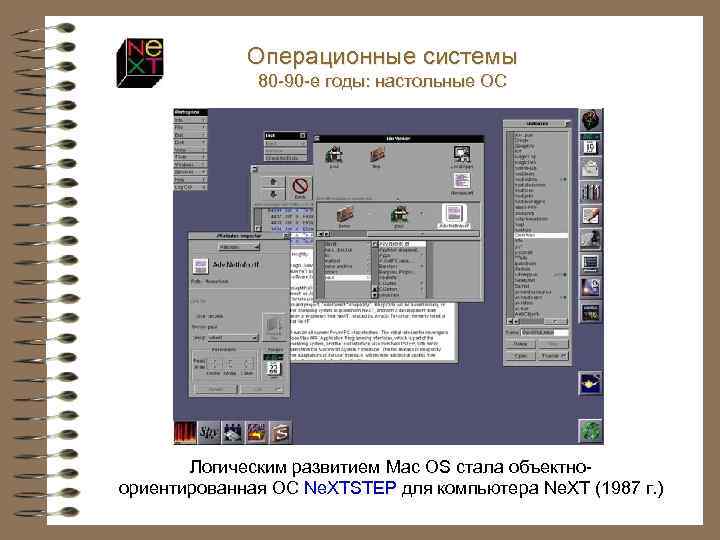Open the default popup list in Inspector
The width and height of the screenshot is (720, 540).
pyautogui.click(x=233, y=338)
